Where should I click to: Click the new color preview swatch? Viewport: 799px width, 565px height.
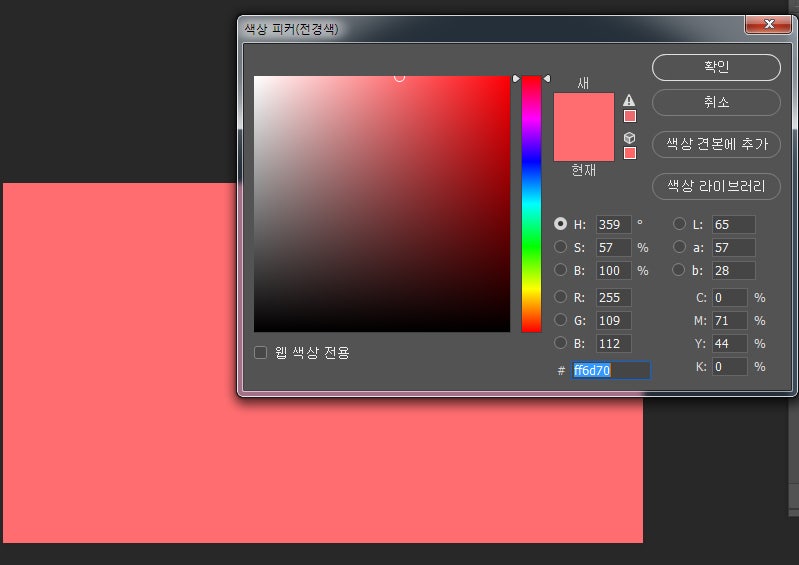click(583, 110)
